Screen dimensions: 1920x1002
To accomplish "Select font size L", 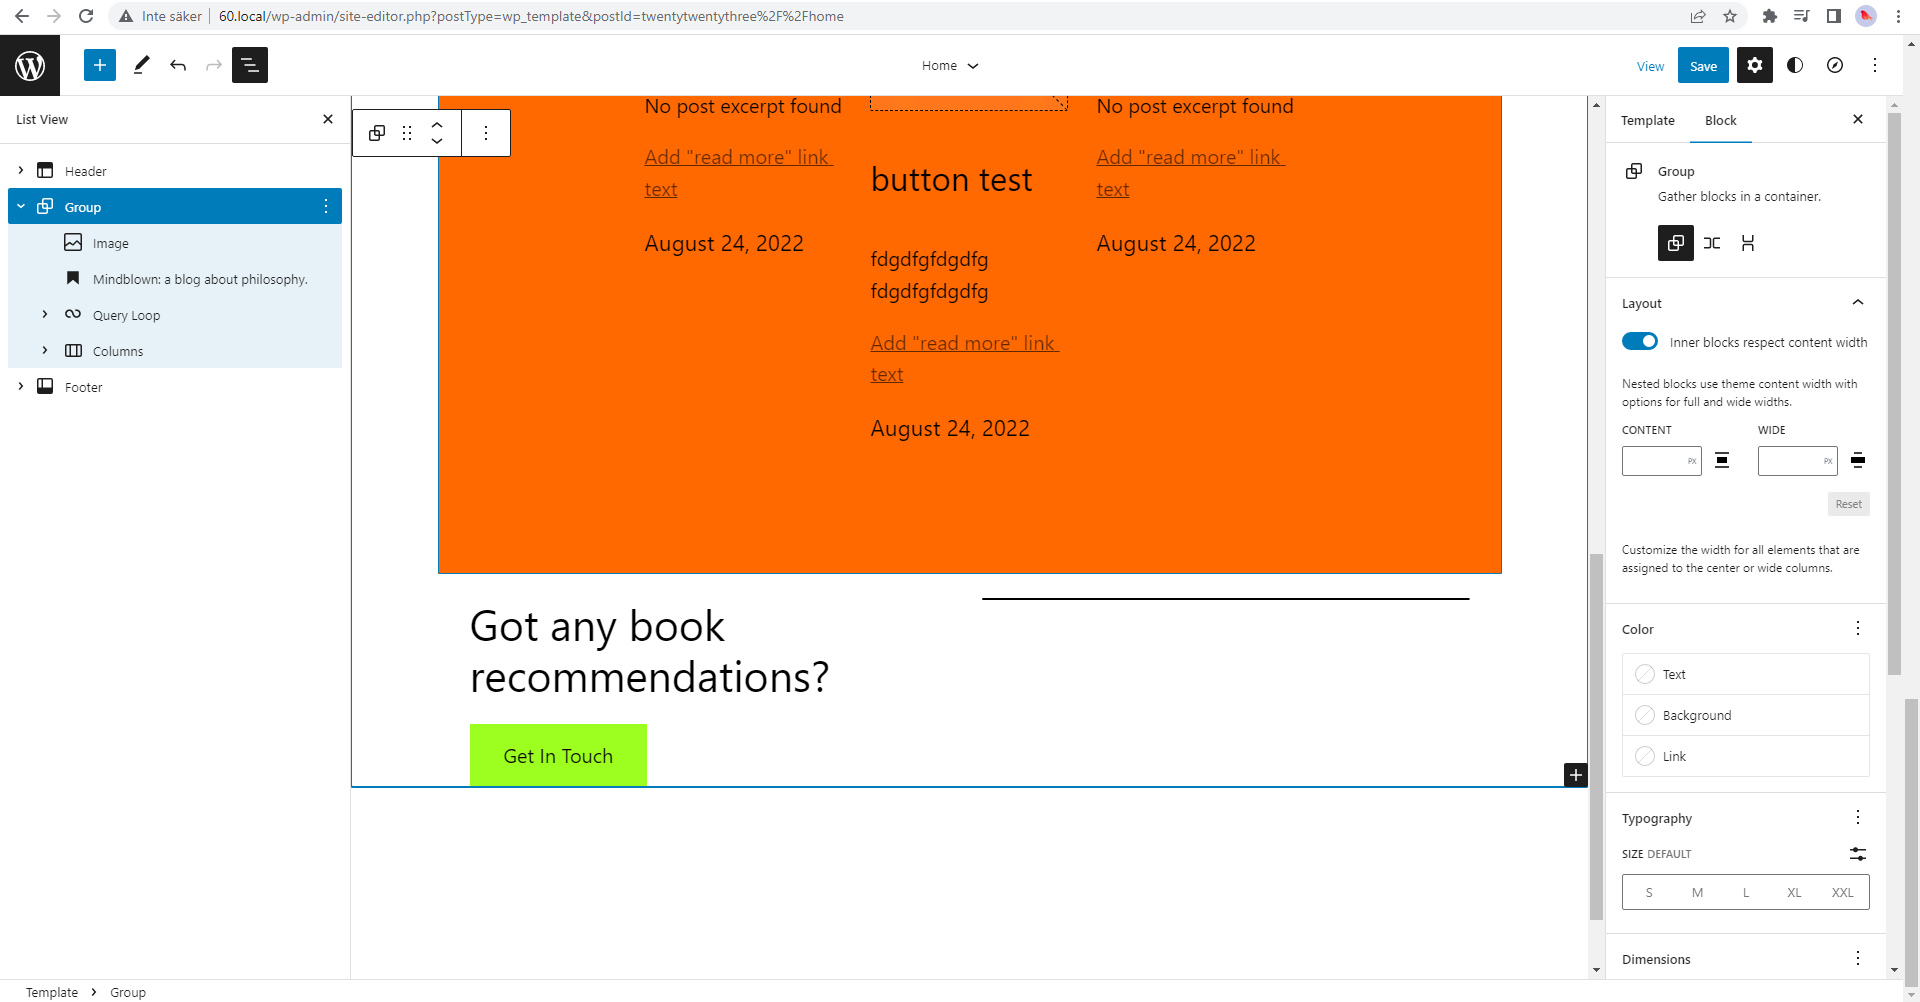I will [1746, 892].
